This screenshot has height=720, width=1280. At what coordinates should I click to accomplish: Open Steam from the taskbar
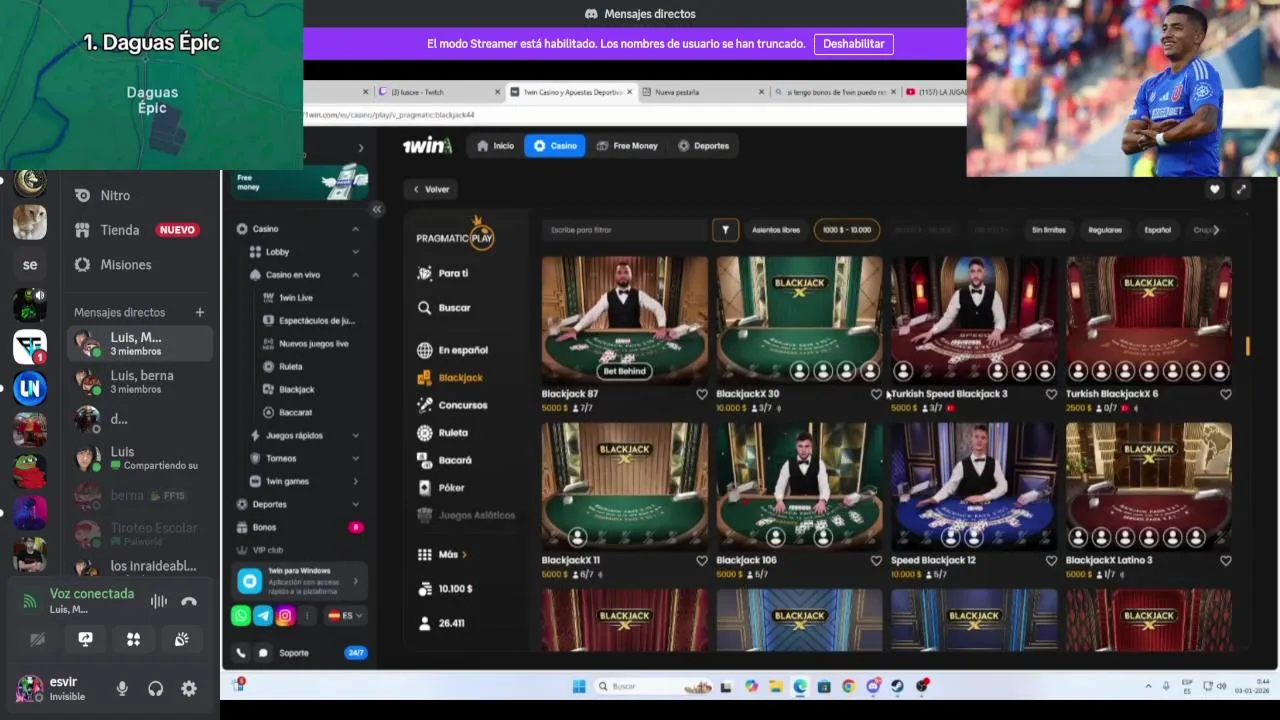(898, 686)
